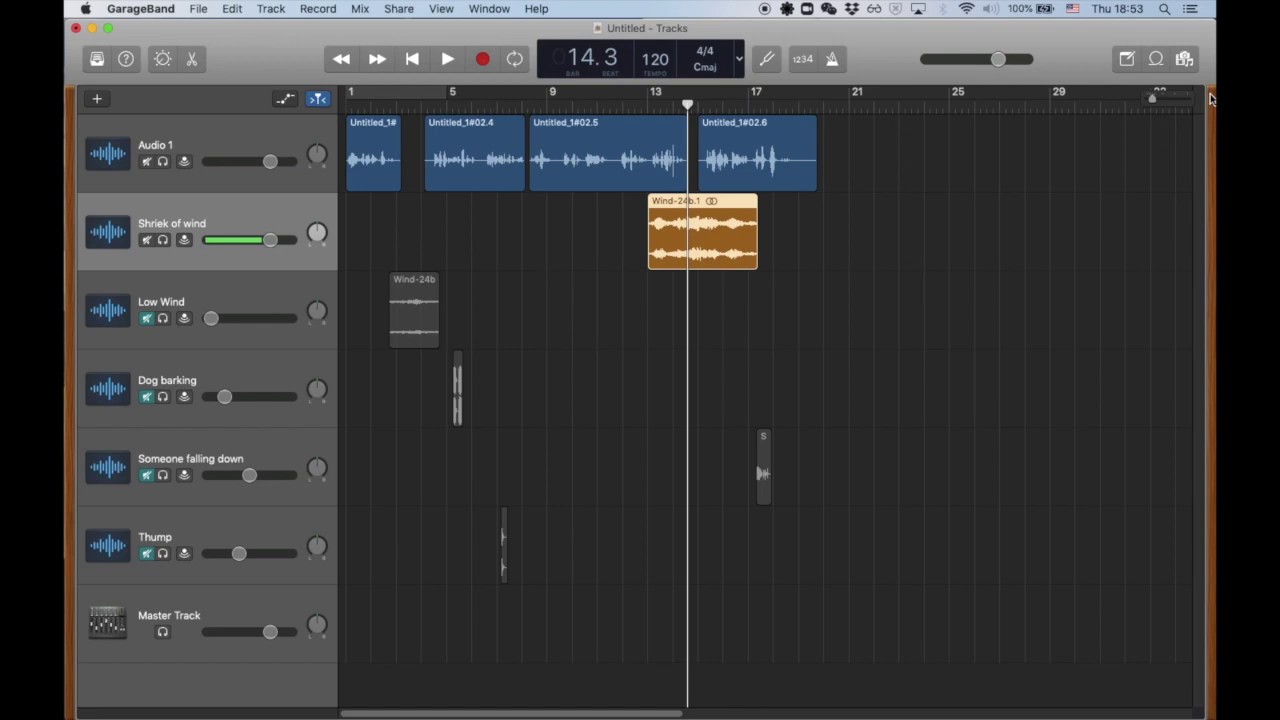Click the Rewind button
The image size is (1280, 720).
click(x=341, y=59)
